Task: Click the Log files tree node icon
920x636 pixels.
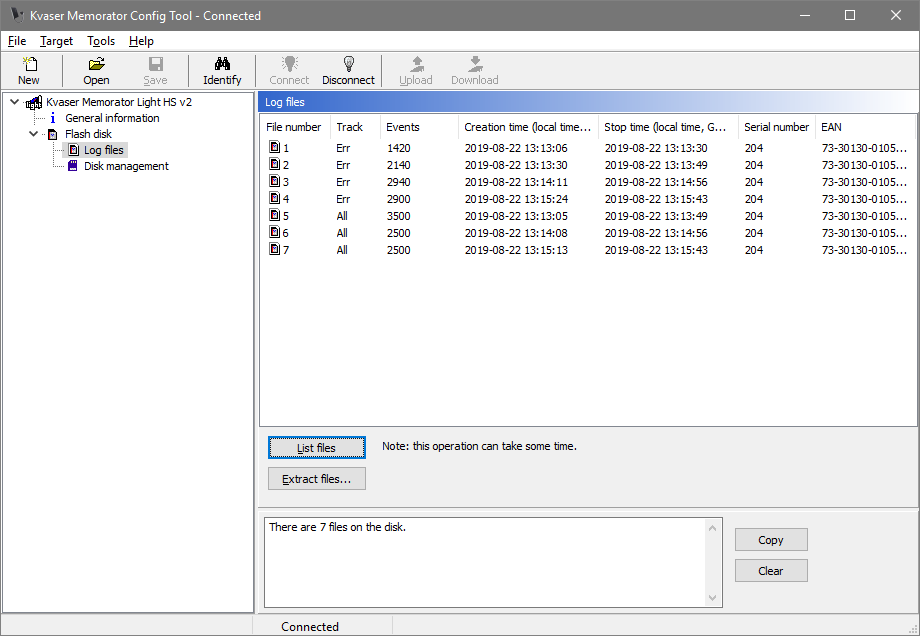Action: click(73, 150)
